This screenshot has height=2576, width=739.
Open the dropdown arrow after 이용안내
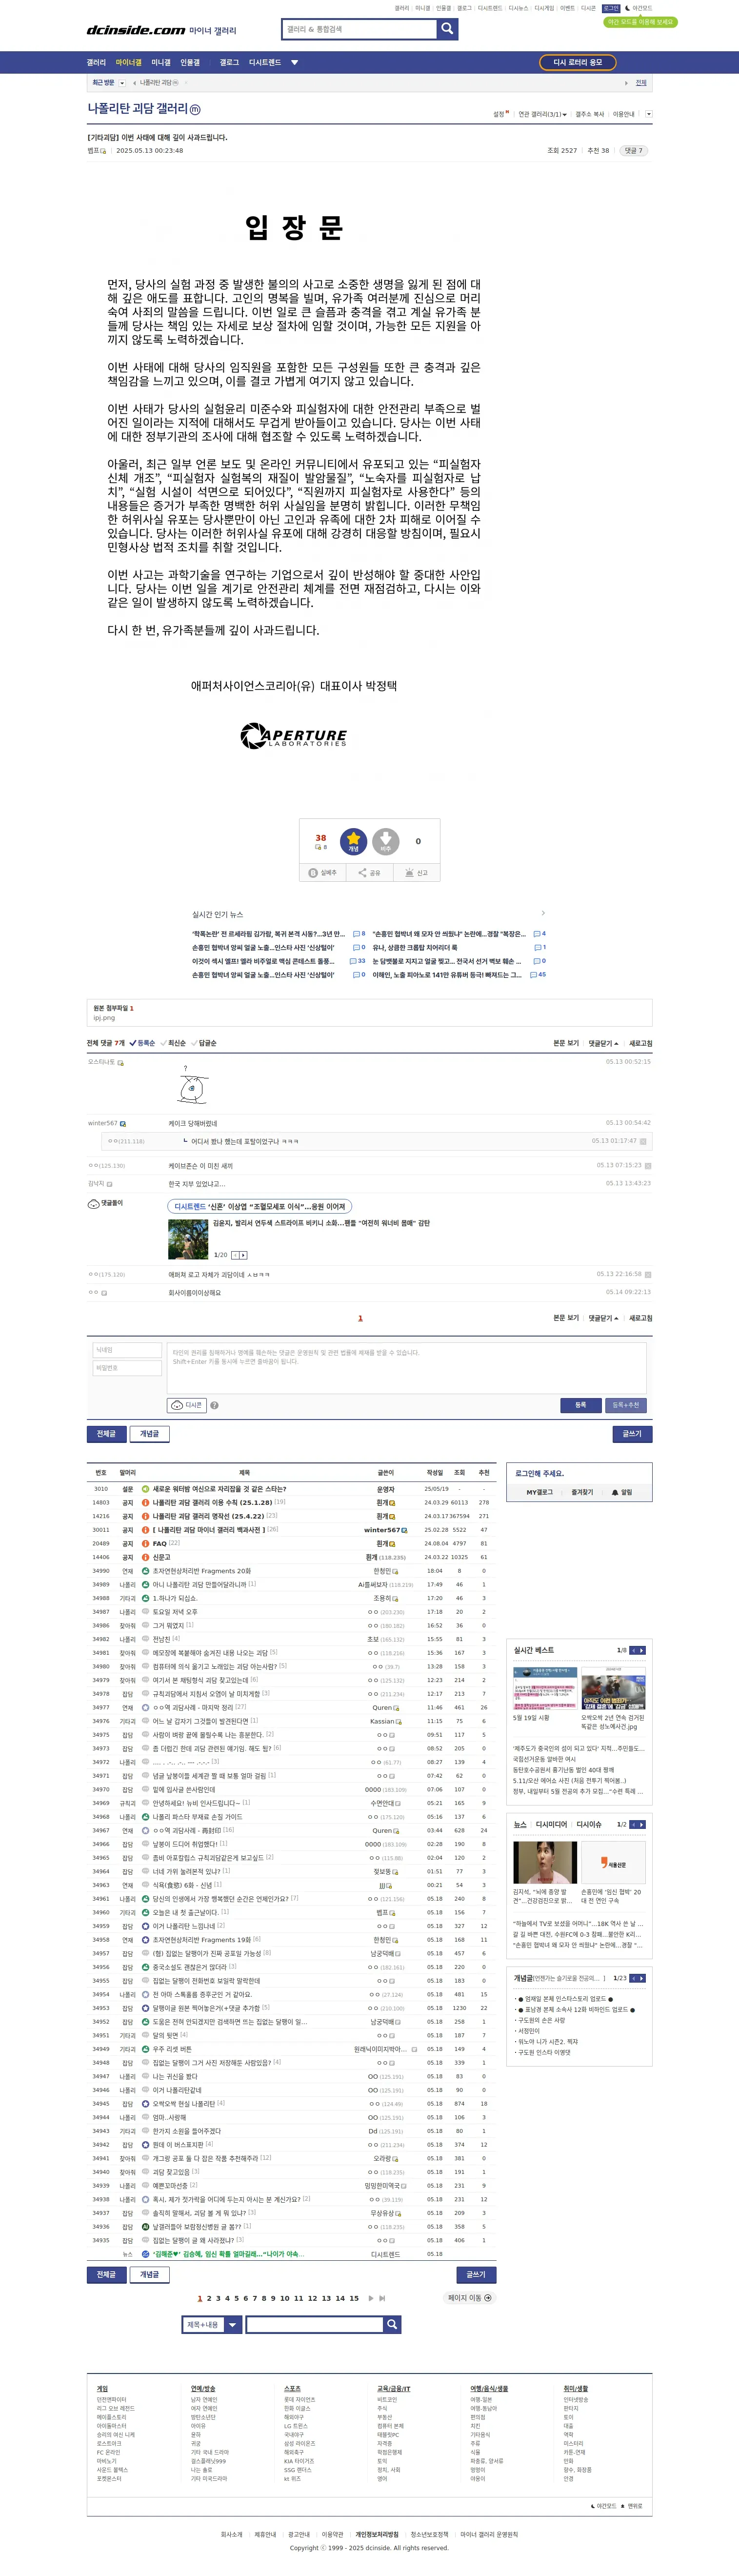[648, 114]
